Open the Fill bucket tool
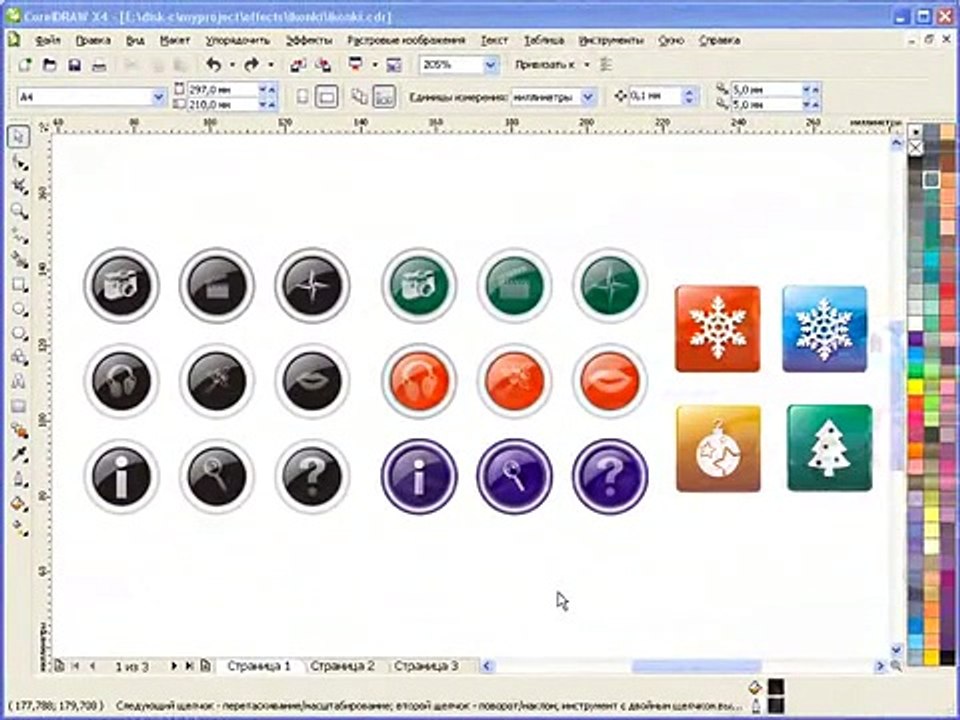This screenshot has width=960, height=720. tap(20, 504)
